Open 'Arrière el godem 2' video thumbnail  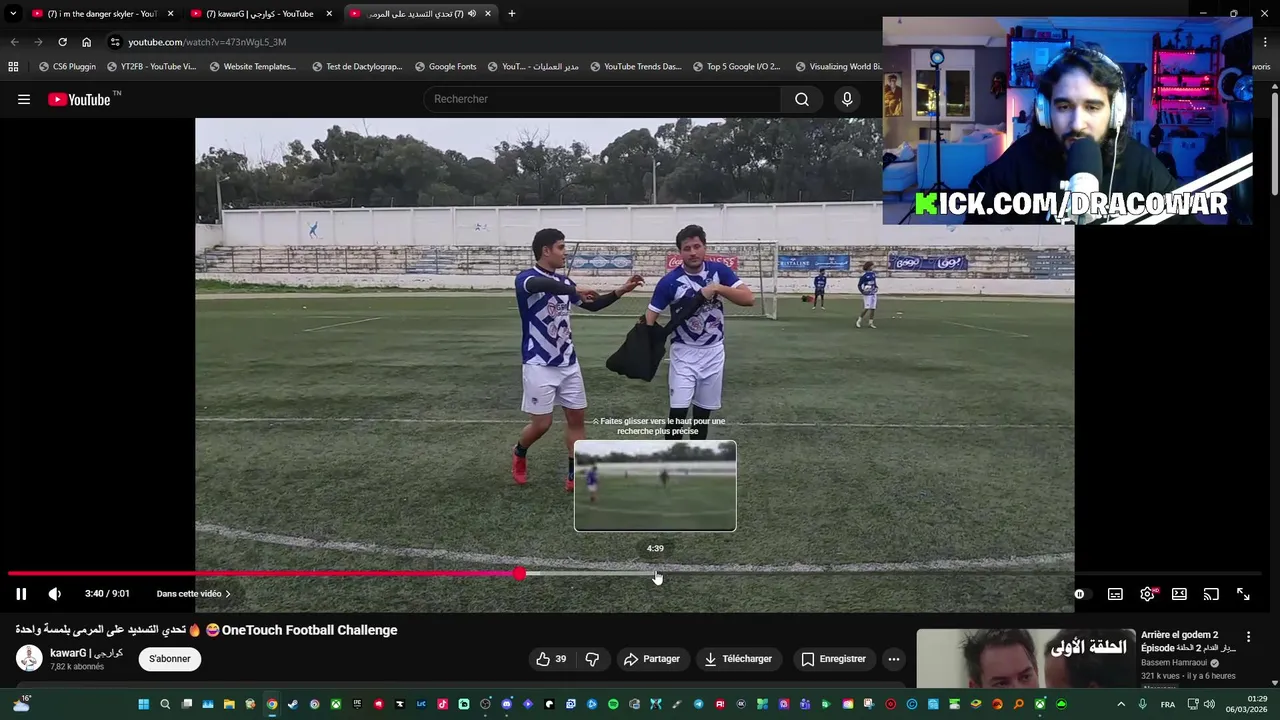[x=1026, y=658]
